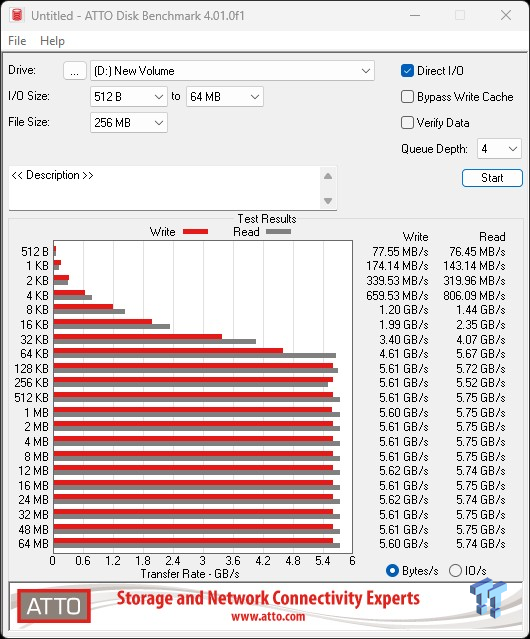
Task: Click the ATTO app icon in title bar
Action: tap(17, 15)
